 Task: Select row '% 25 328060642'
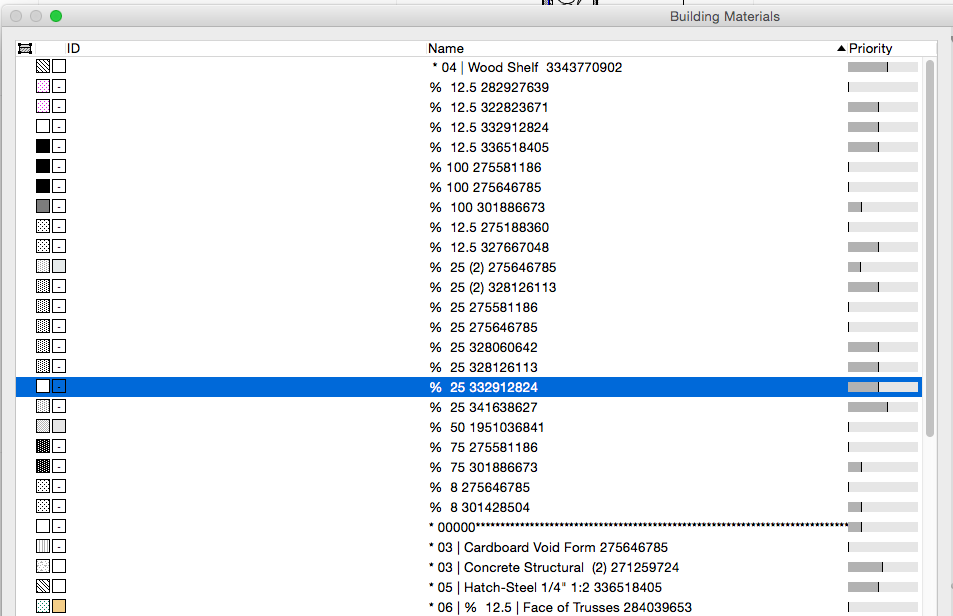[x=469, y=347]
